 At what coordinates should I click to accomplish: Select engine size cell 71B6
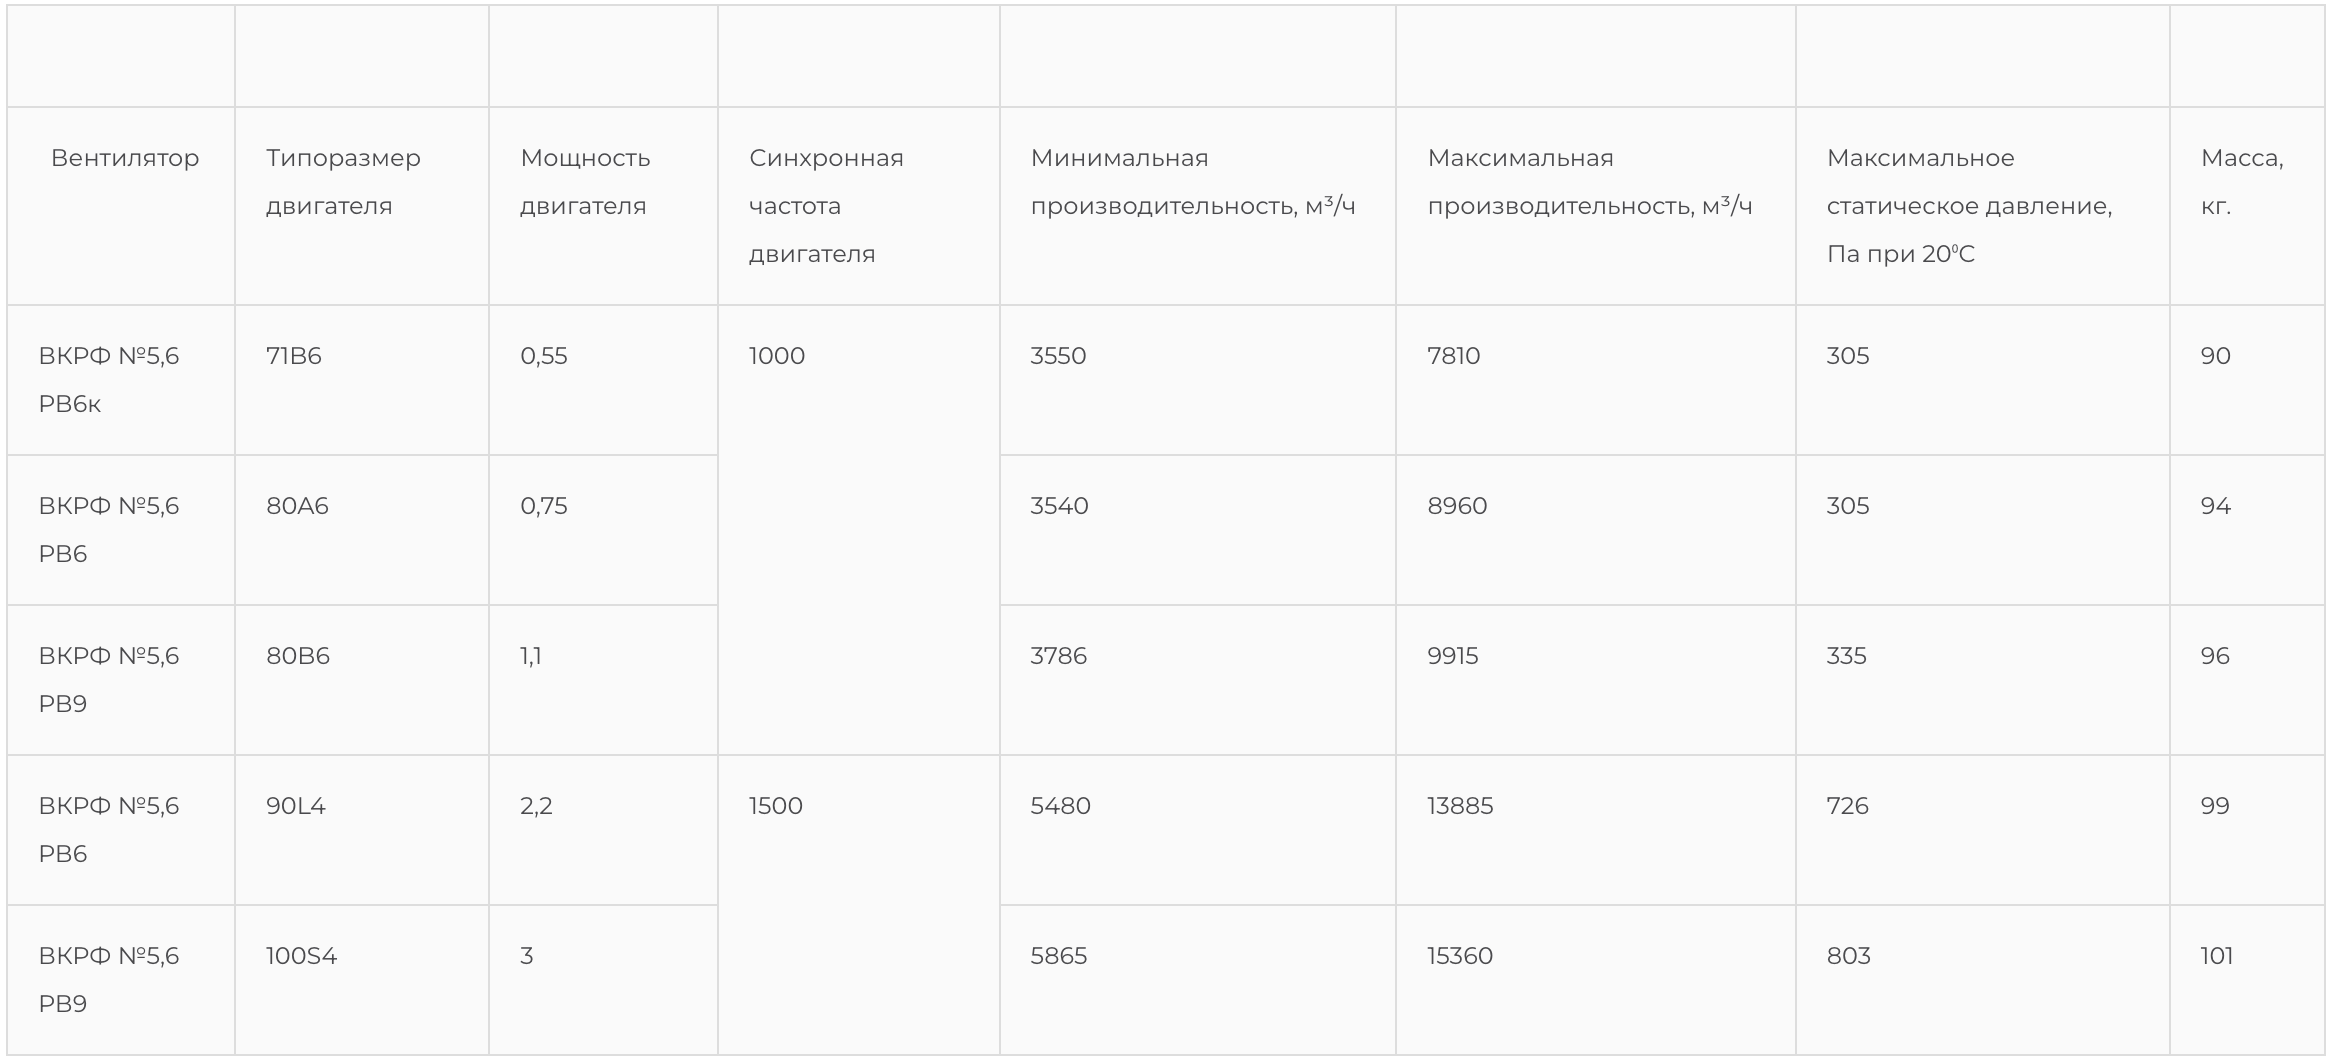coord(294,356)
